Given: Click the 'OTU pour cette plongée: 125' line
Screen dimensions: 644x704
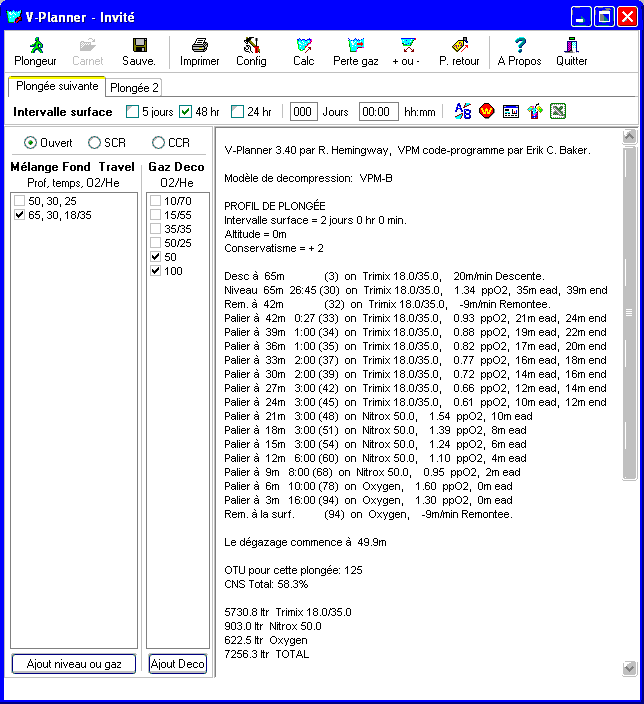Looking at the screenshot, I should (293, 570).
